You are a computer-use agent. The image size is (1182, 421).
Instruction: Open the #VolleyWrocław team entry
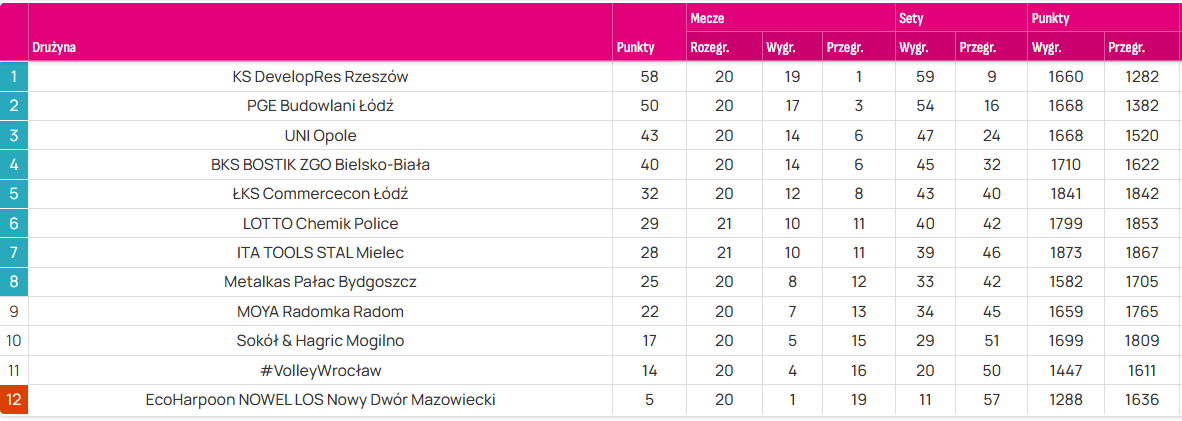pos(320,371)
